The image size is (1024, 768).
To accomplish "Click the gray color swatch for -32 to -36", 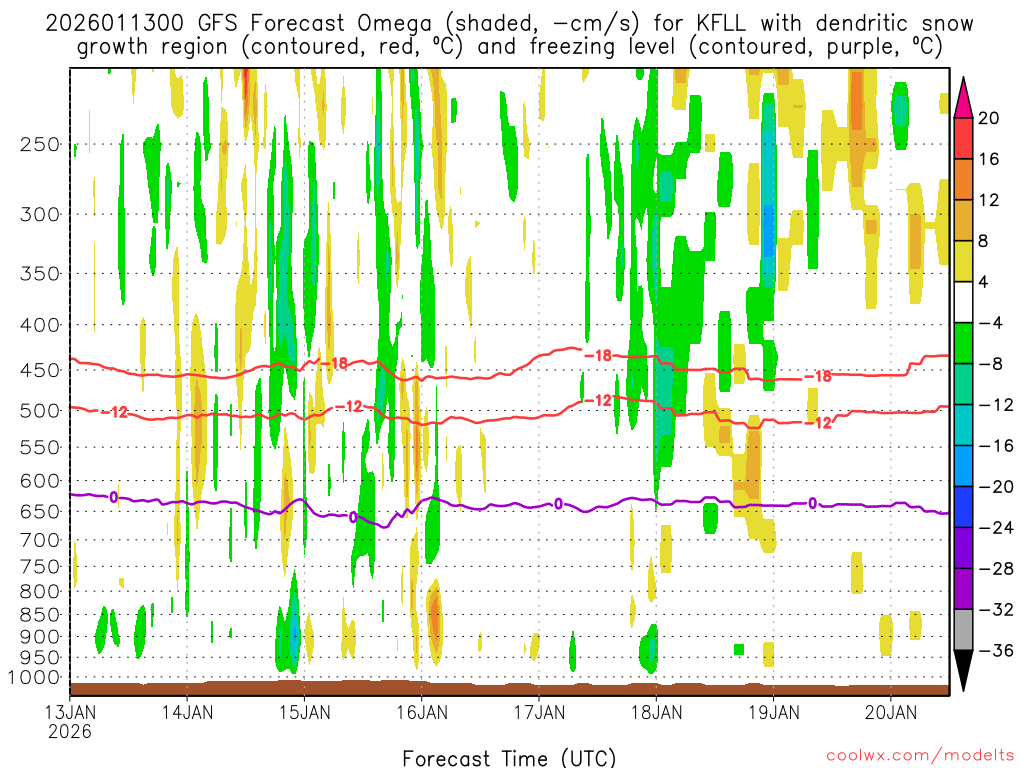I will pyautogui.click(x=963, y=630).
